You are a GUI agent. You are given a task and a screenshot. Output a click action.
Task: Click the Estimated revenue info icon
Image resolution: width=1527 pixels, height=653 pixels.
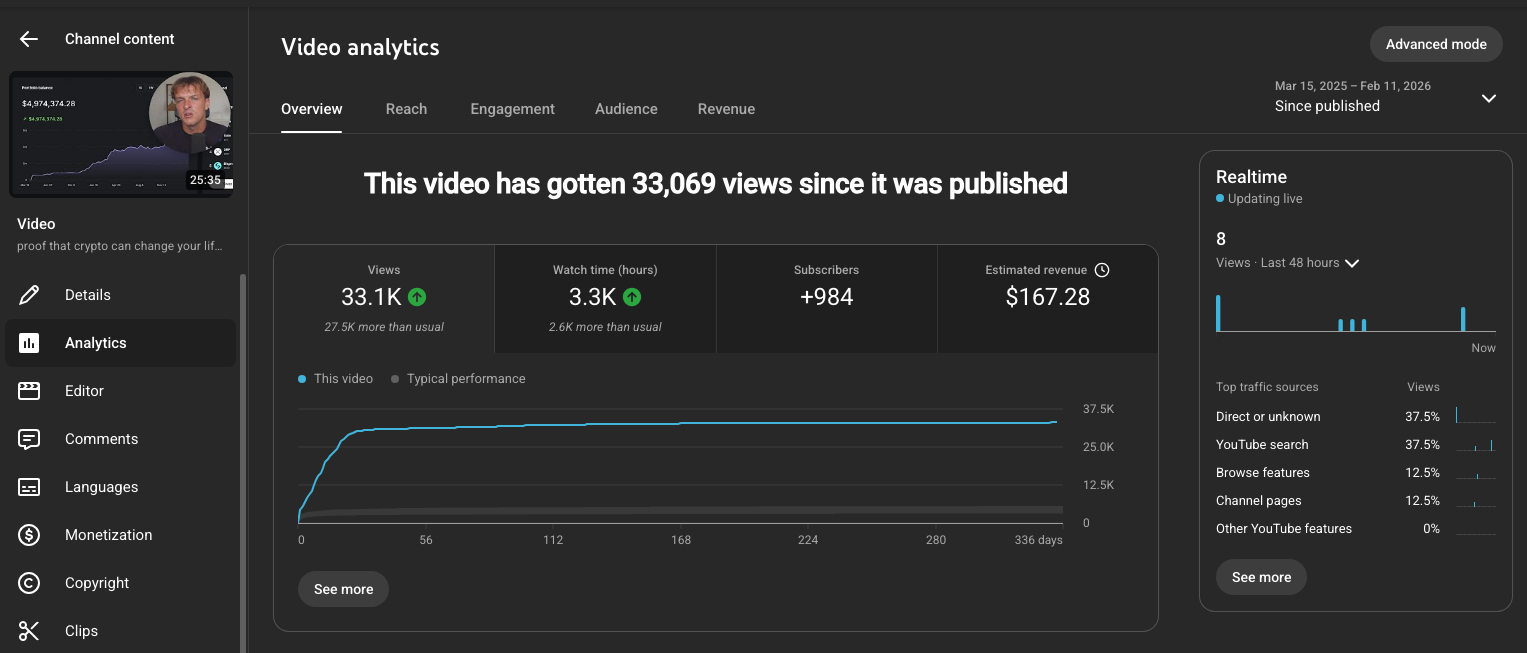pyautogui.click(x=1102, y=269)
